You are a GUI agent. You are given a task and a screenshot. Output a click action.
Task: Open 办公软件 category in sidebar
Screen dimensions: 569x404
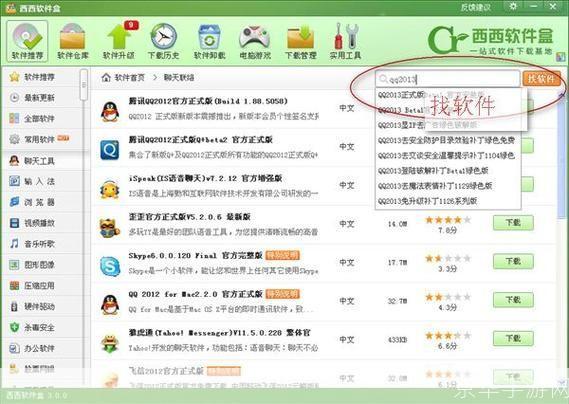point(40,348)
